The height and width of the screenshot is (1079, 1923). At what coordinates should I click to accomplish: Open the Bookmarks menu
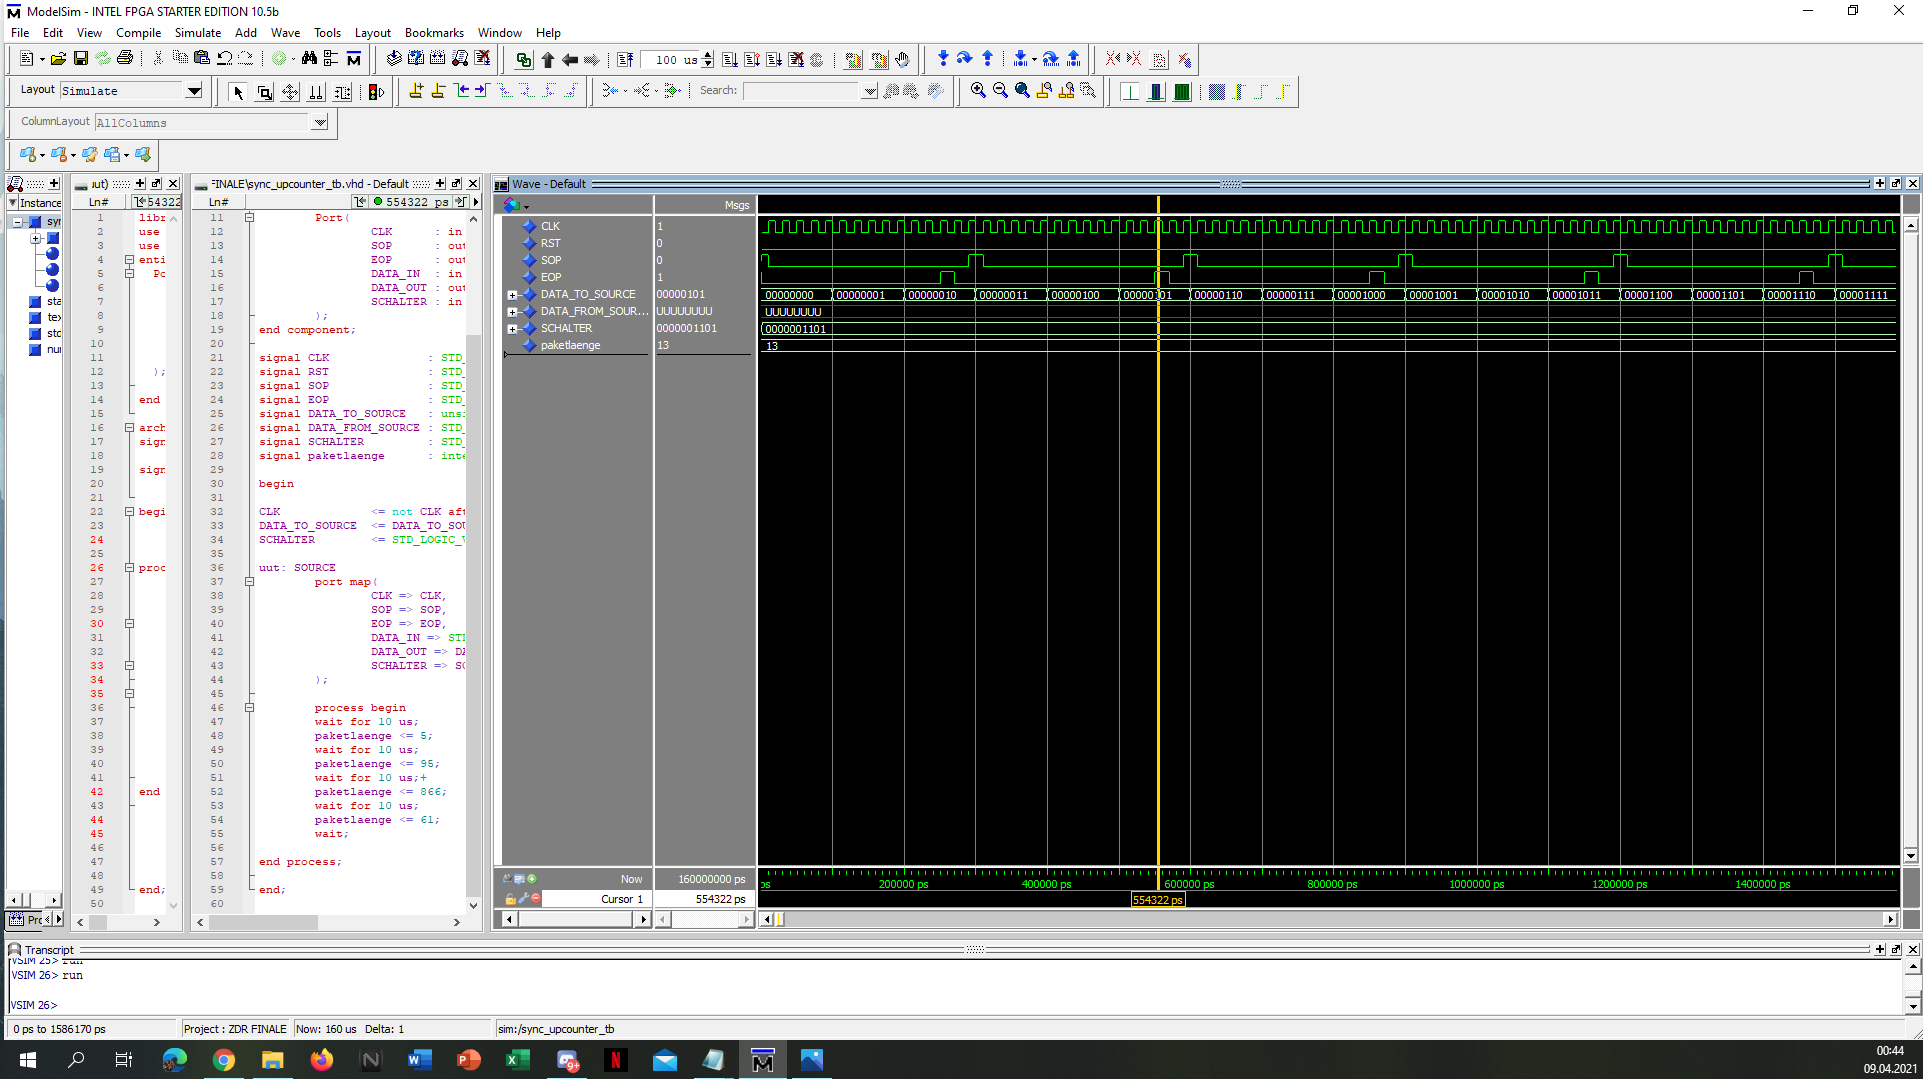point(434,33)
